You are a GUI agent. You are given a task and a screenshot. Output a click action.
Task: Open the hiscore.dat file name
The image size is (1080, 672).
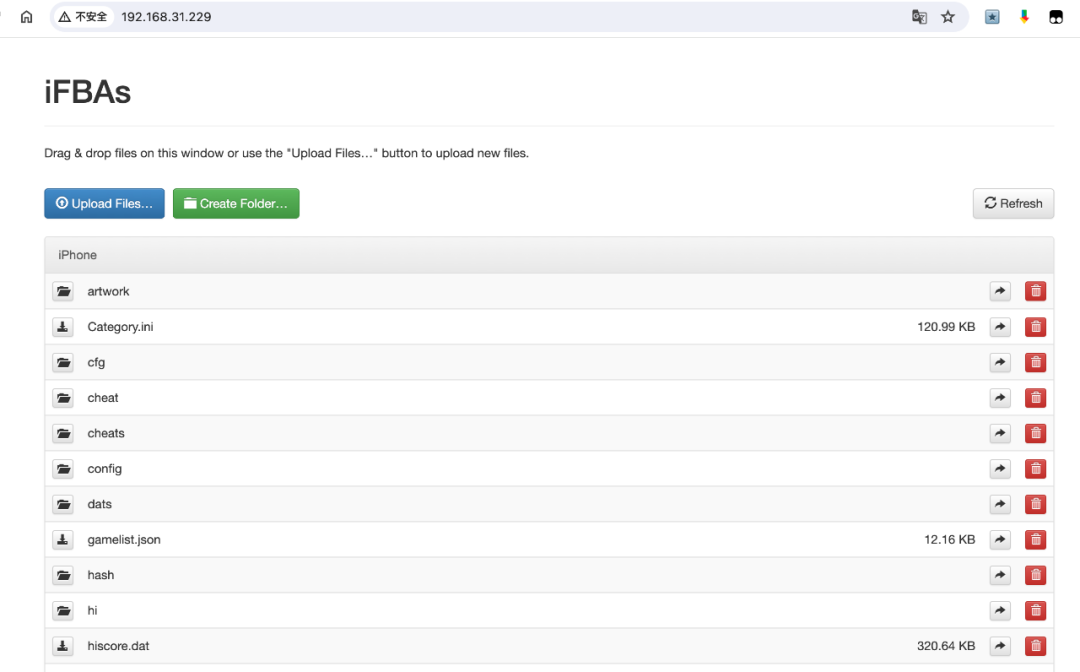pyautogui.click(x=118, y=646)
